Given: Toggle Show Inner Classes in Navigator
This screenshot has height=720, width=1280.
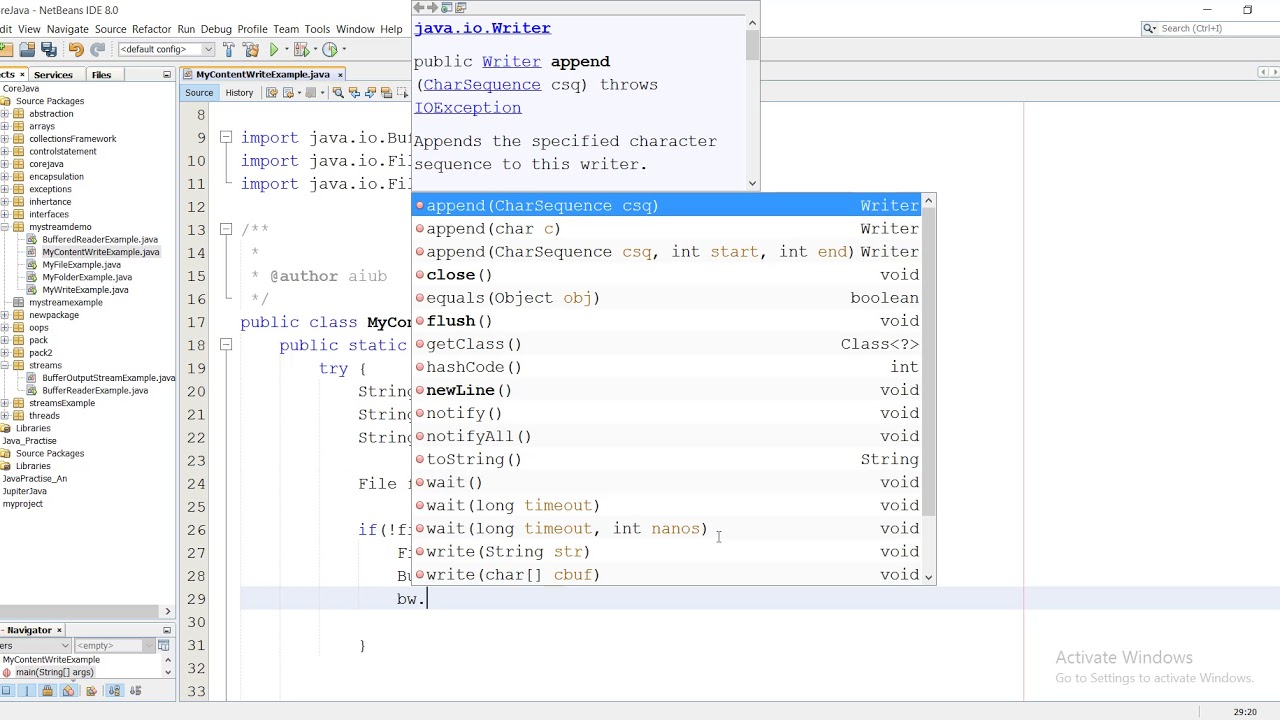Looking at the screenshot, I should (x=69, y=691).
